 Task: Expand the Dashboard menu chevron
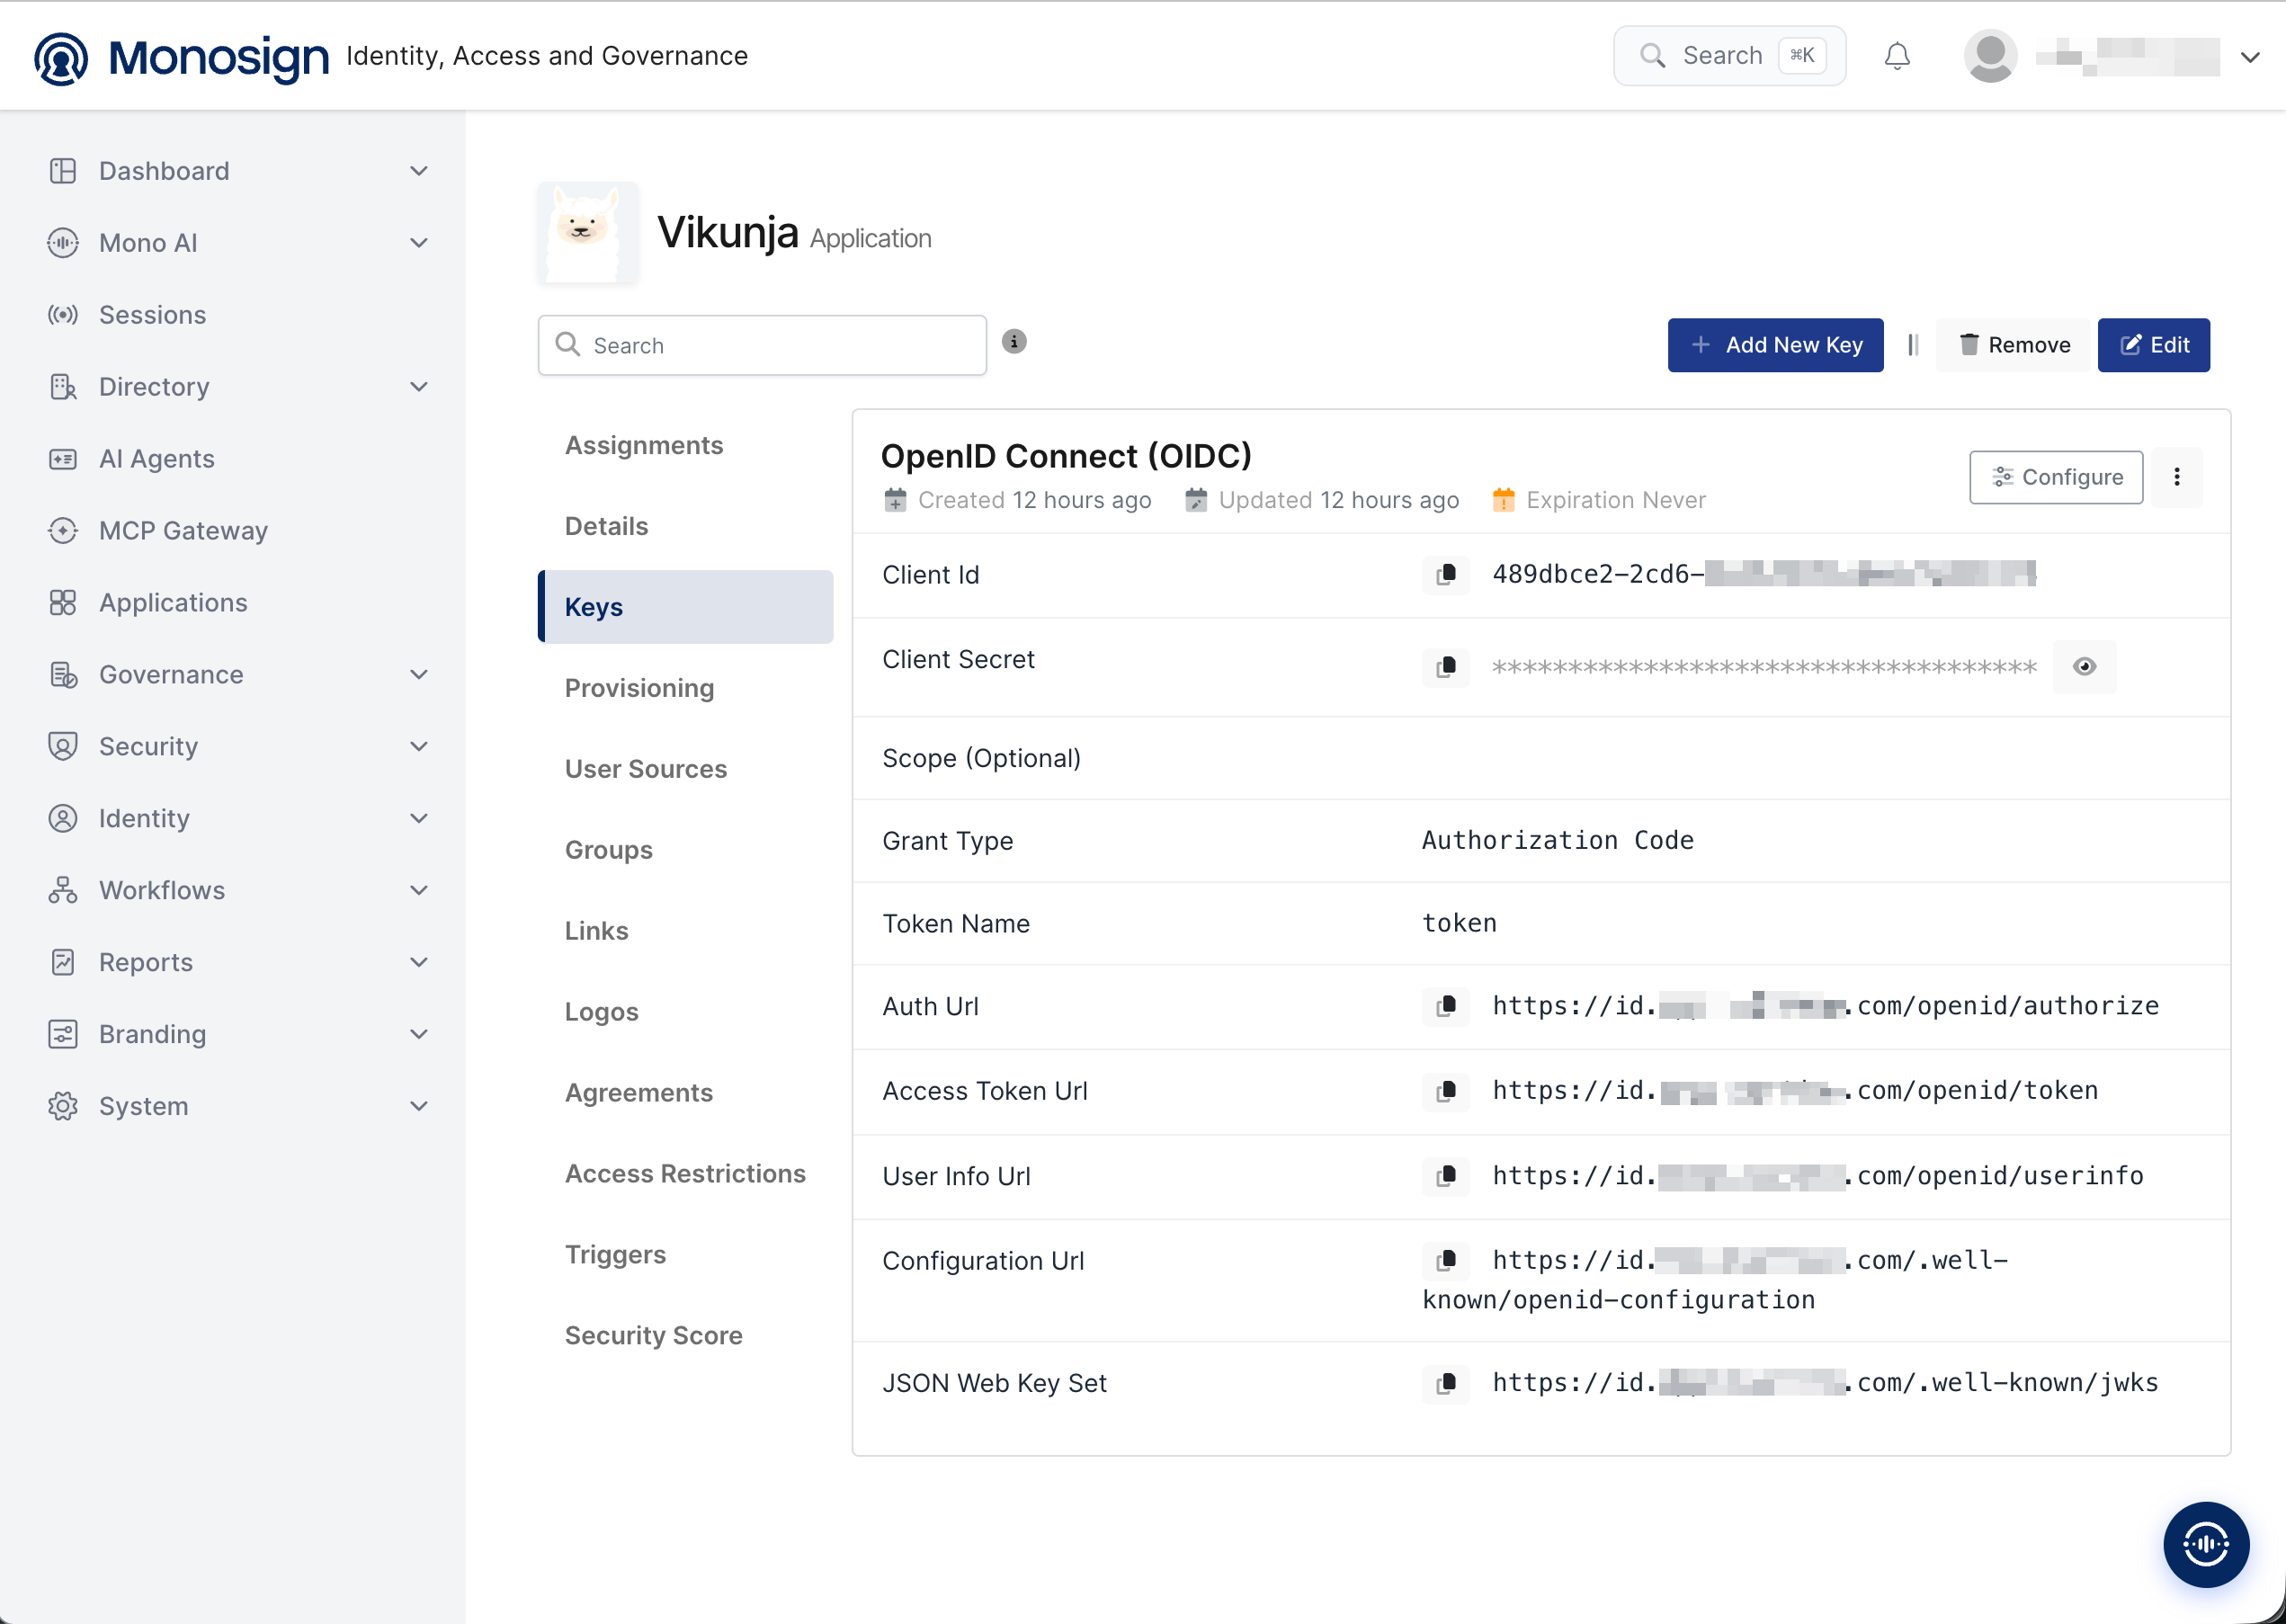pos(419,171)
